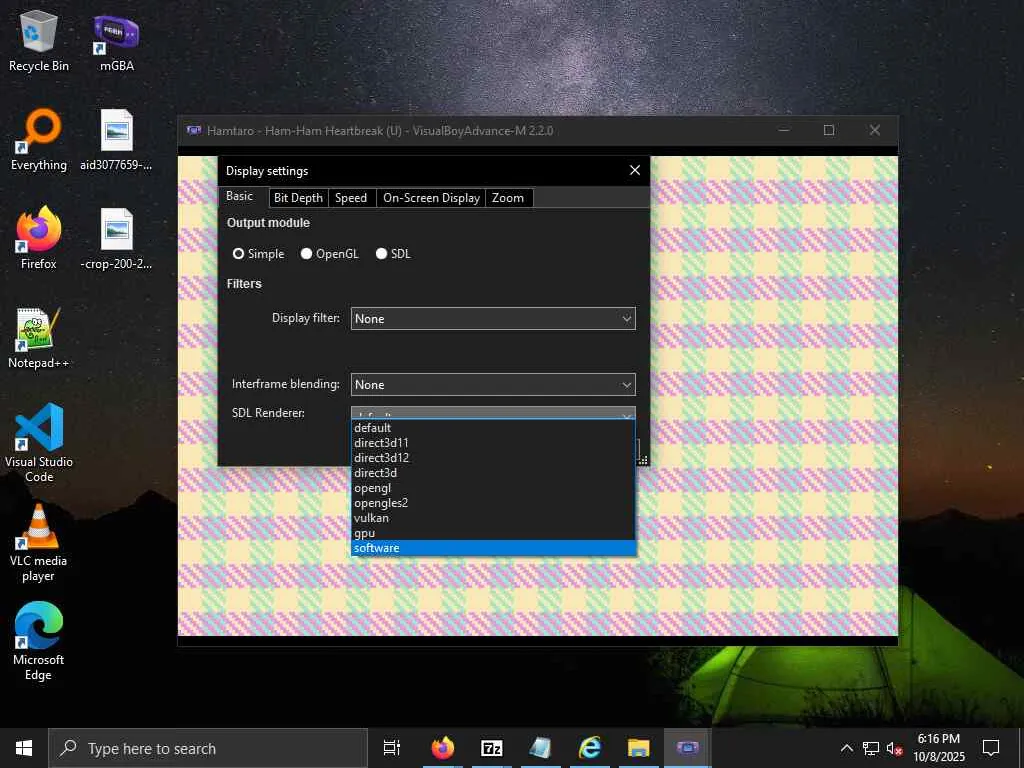
Task: Click VisualBoyAdvance-M title bar app icon
Action: pos(194,130)
